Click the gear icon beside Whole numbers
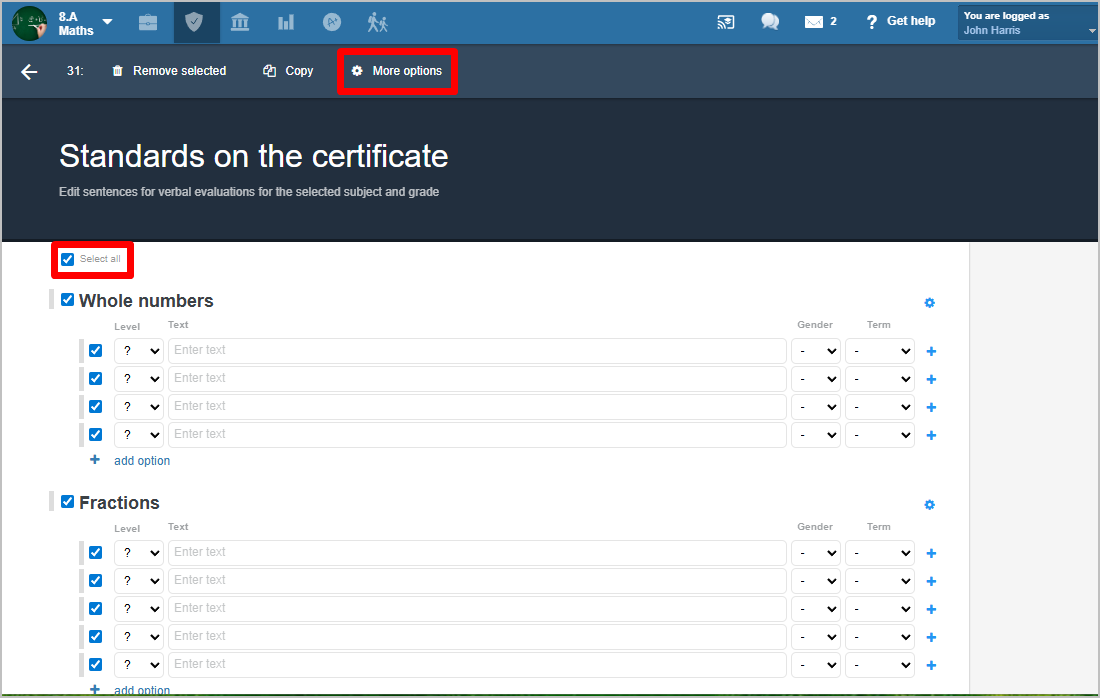 (929, 303)
